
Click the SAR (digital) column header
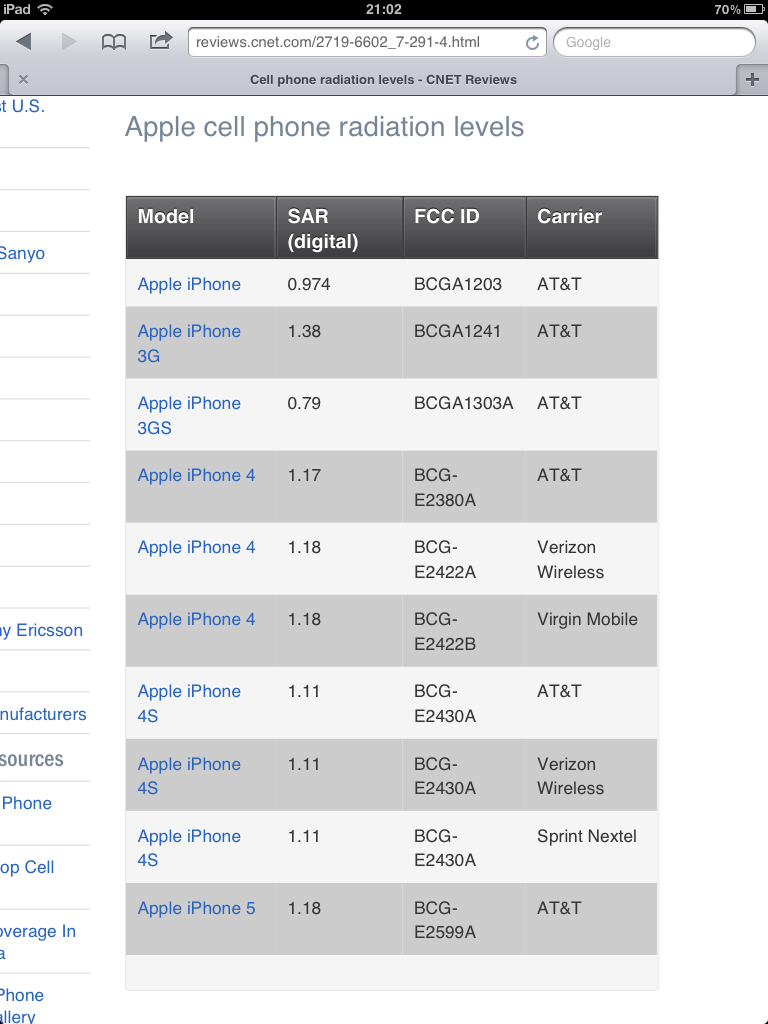(x=340, y=227)
